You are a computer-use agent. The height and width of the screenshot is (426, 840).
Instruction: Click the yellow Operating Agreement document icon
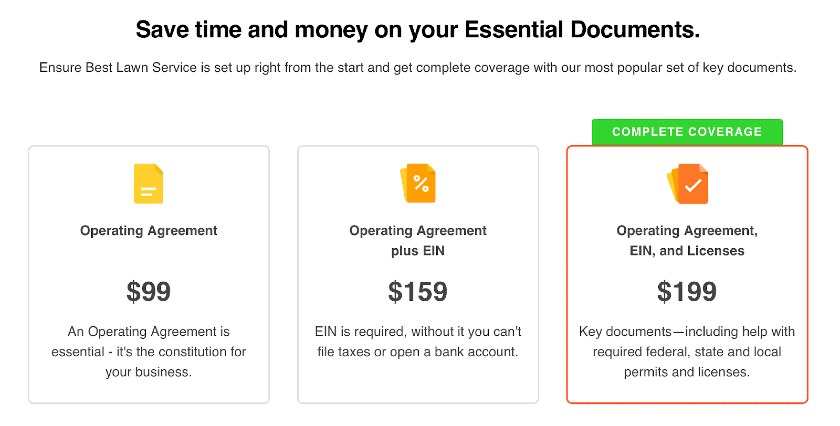click(x=148, y=184)
